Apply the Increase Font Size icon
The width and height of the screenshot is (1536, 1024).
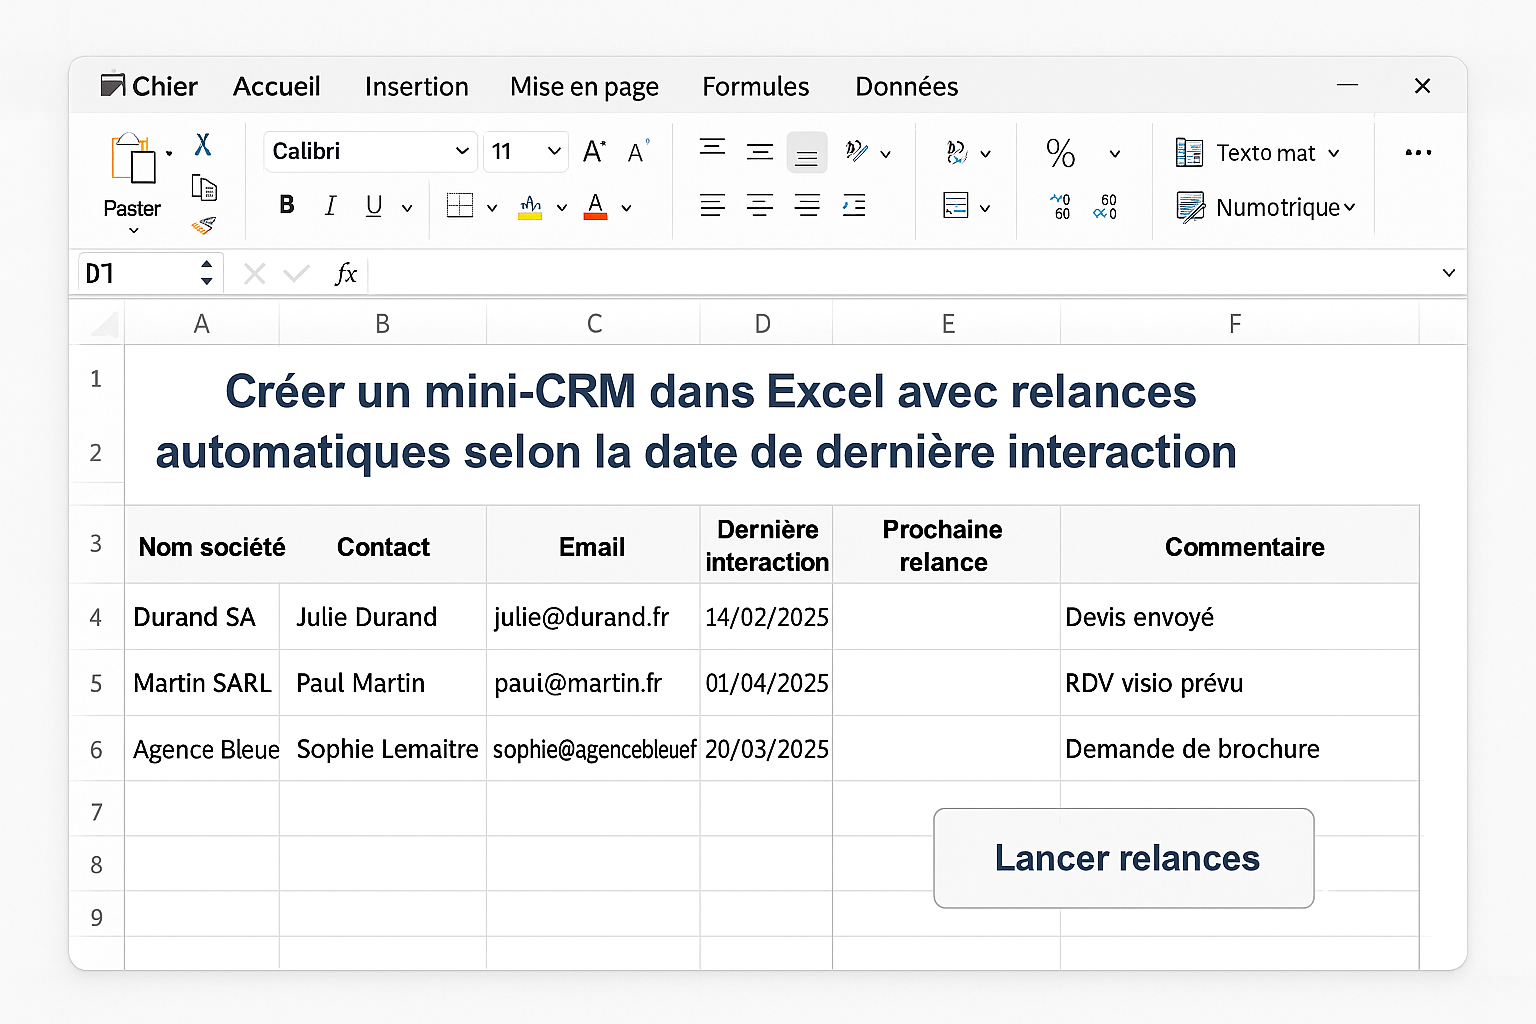click(593, 151)
